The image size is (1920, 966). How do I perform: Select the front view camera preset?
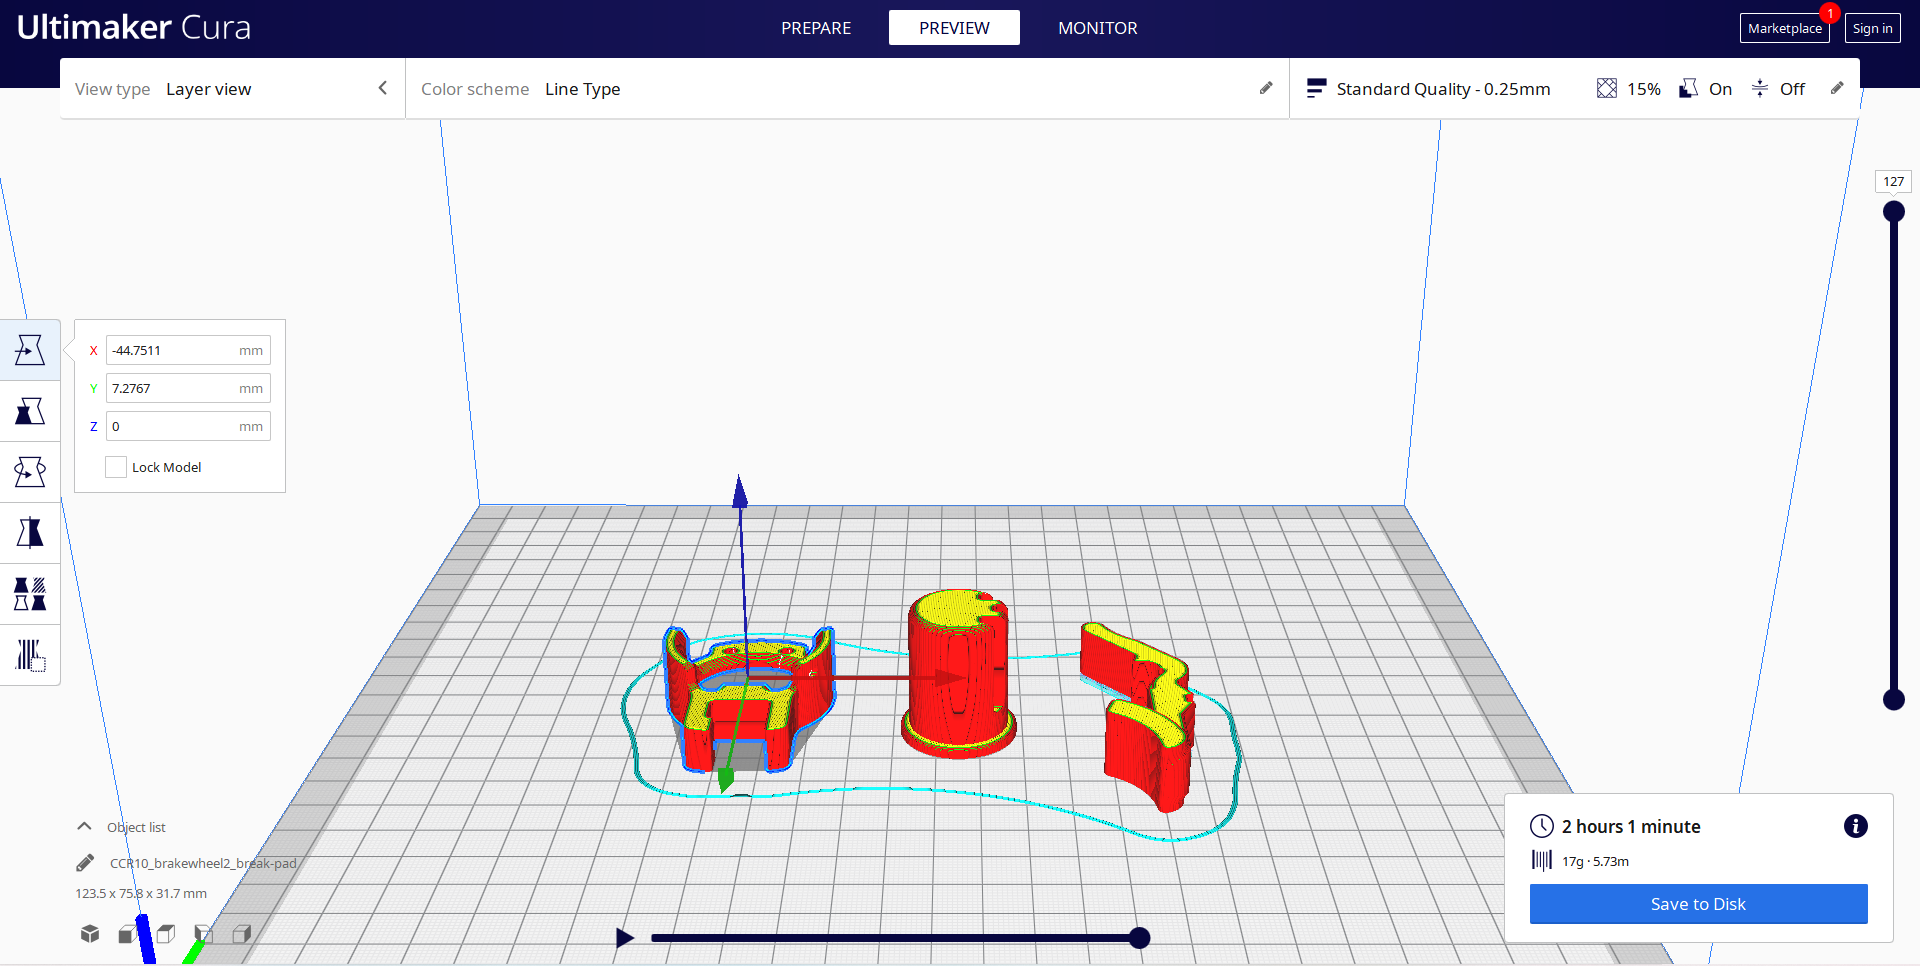127,933
